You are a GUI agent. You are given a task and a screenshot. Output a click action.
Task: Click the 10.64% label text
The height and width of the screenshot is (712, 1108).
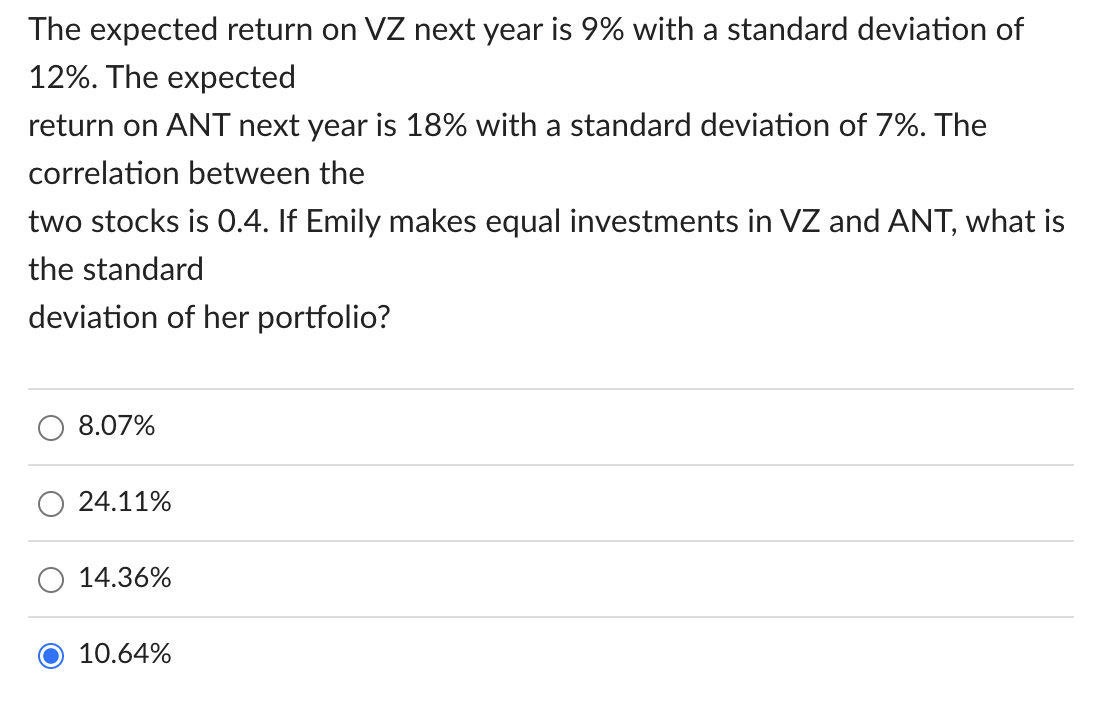(125, 655)
